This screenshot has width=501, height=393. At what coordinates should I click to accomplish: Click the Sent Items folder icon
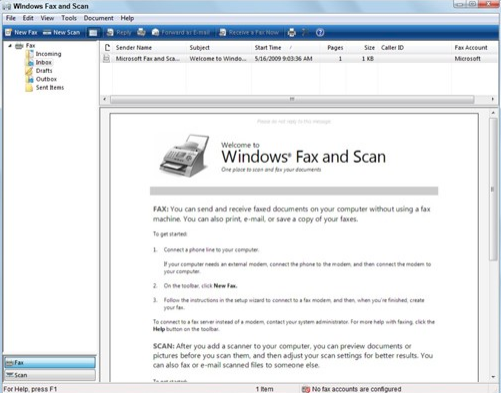(30, 87)
